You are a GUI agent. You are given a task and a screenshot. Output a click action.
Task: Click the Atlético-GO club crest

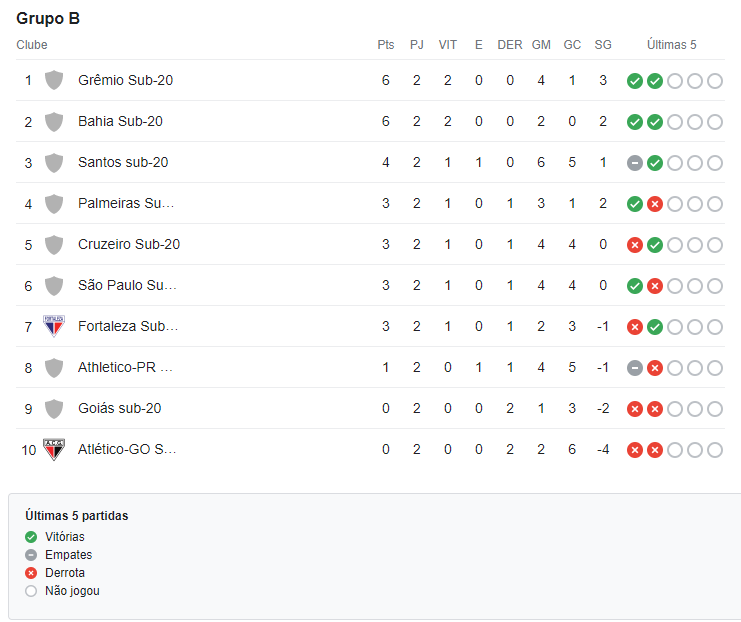(x=54, y=449)
